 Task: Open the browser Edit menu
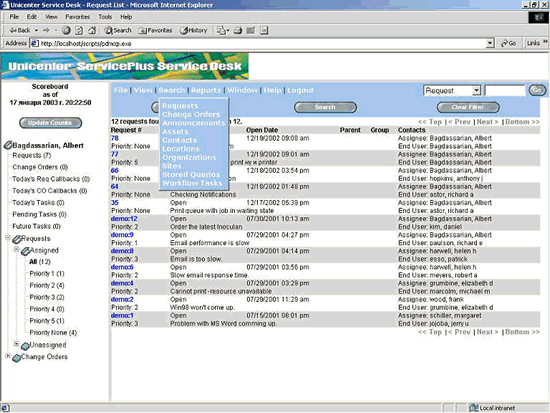32,17
